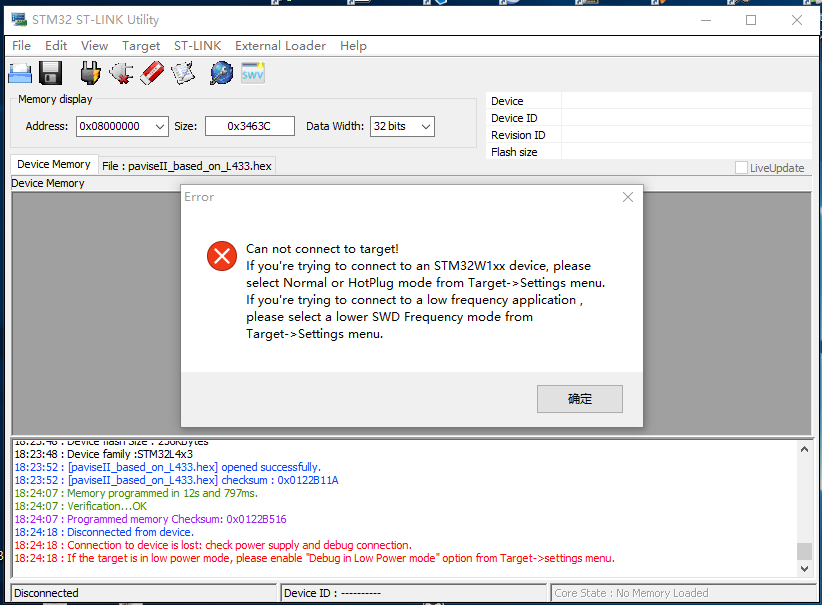
Task: Close the Error dialog with its X
Action: point(628,197)
